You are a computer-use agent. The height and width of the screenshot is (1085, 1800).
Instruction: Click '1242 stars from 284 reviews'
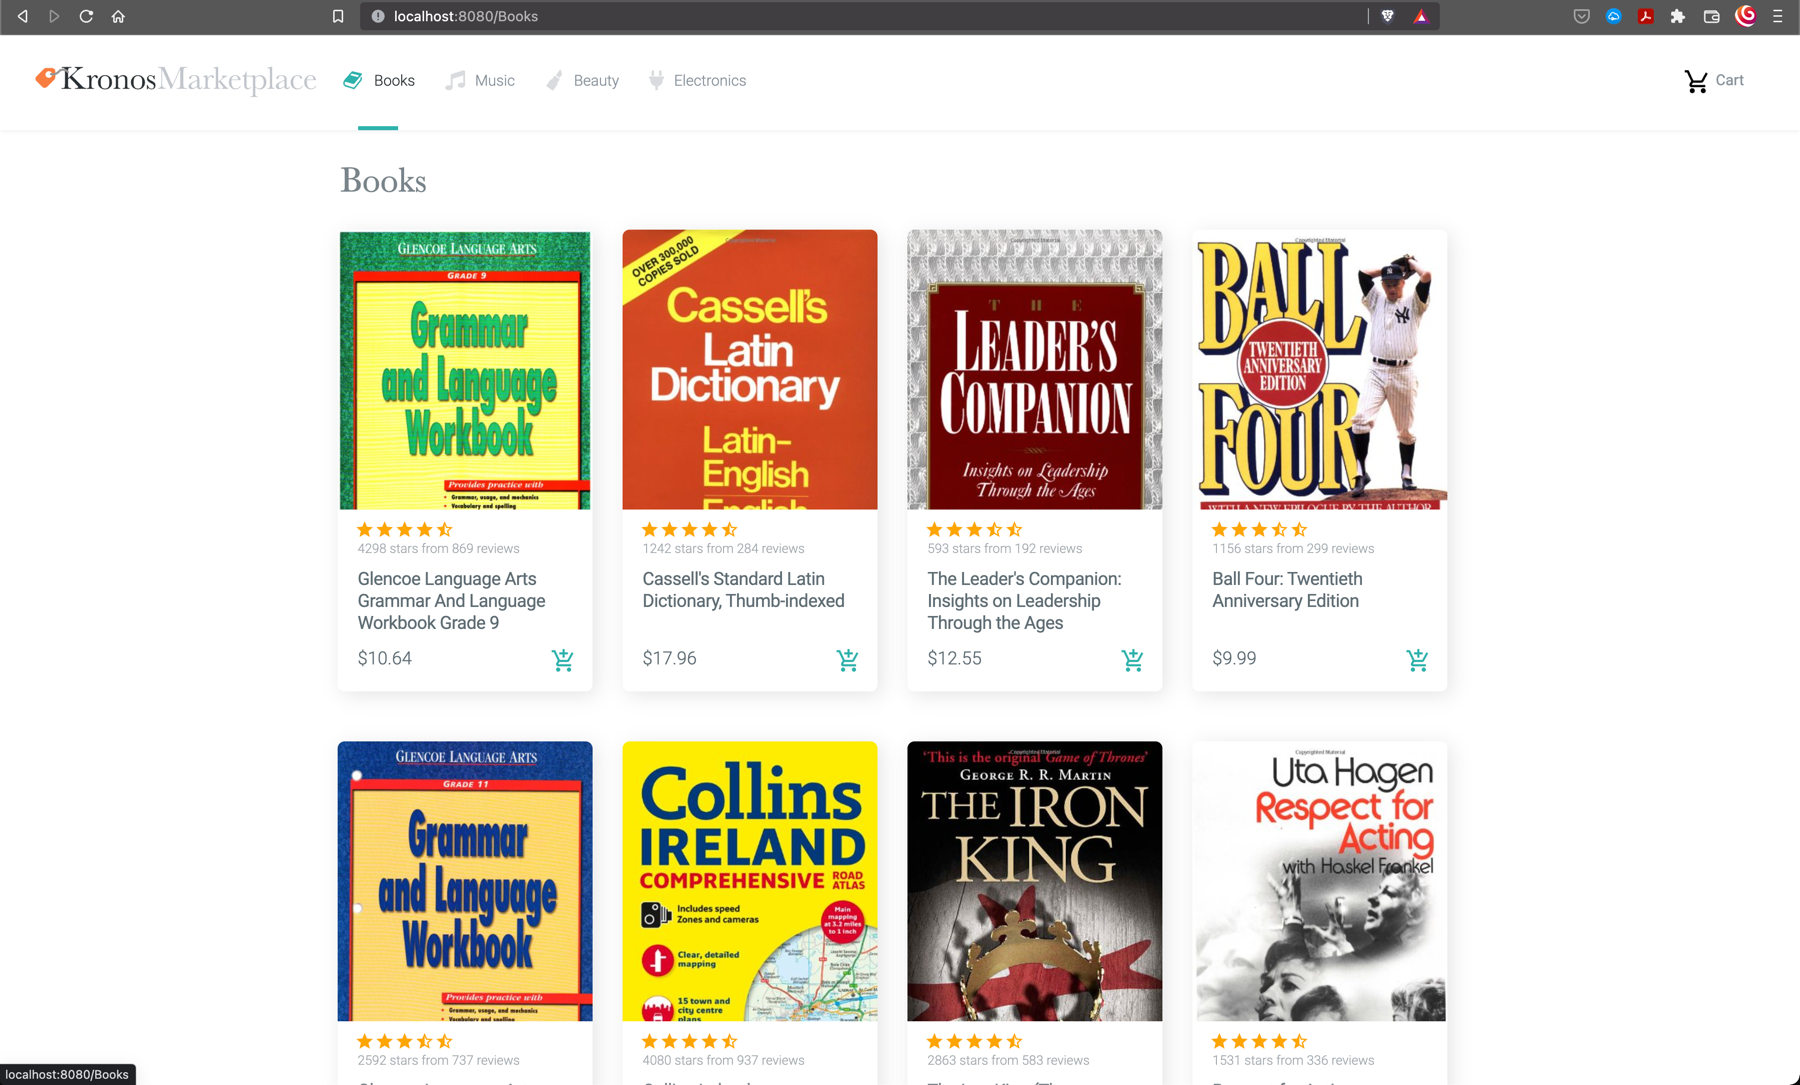tap(723, 549)
